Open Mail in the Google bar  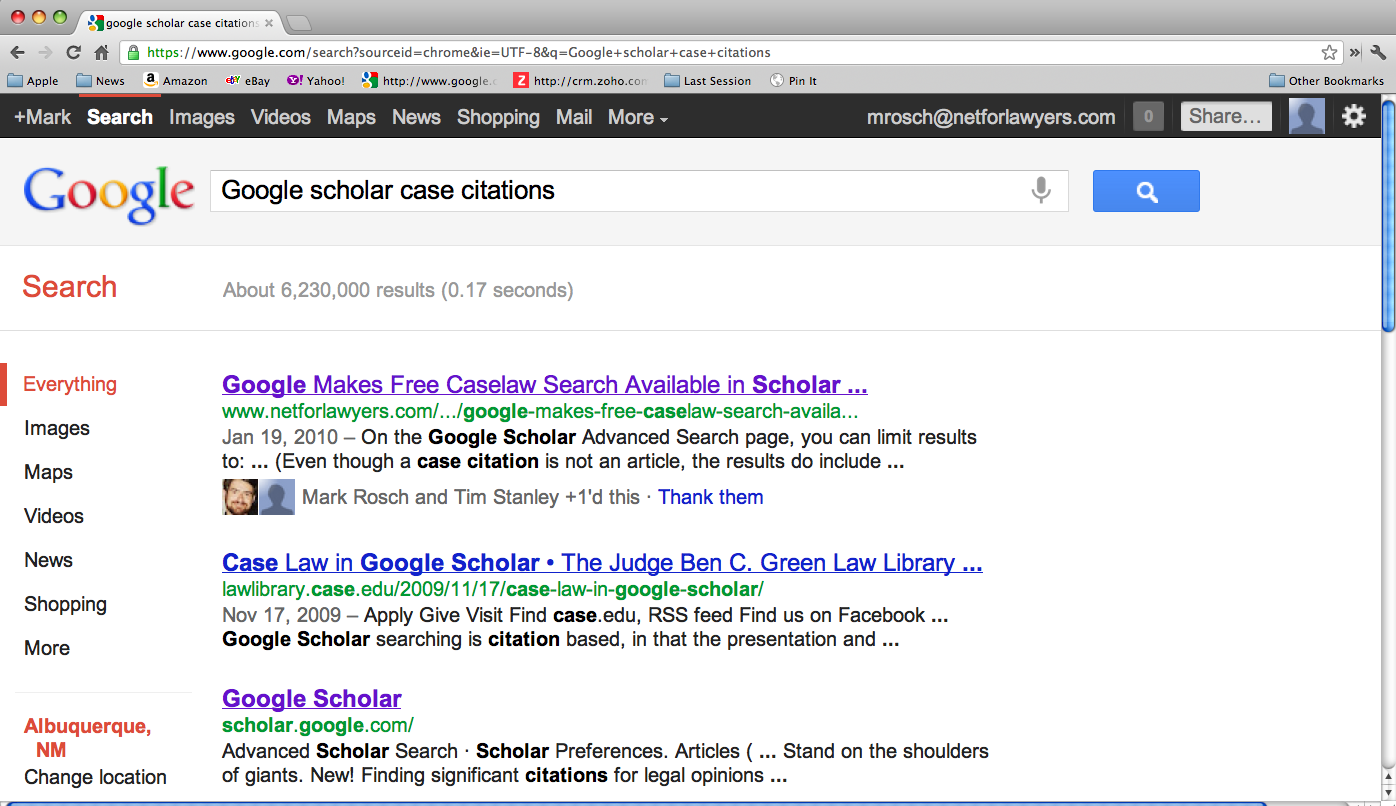pyautogui.click(x=574, y=117)
